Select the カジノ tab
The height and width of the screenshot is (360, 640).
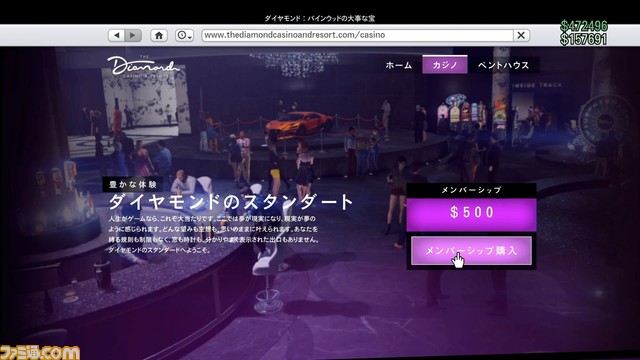pos(445,64)
